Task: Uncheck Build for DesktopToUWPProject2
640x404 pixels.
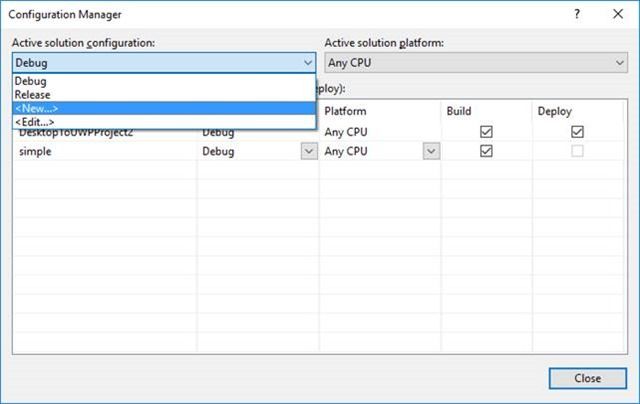Action: 487,132
